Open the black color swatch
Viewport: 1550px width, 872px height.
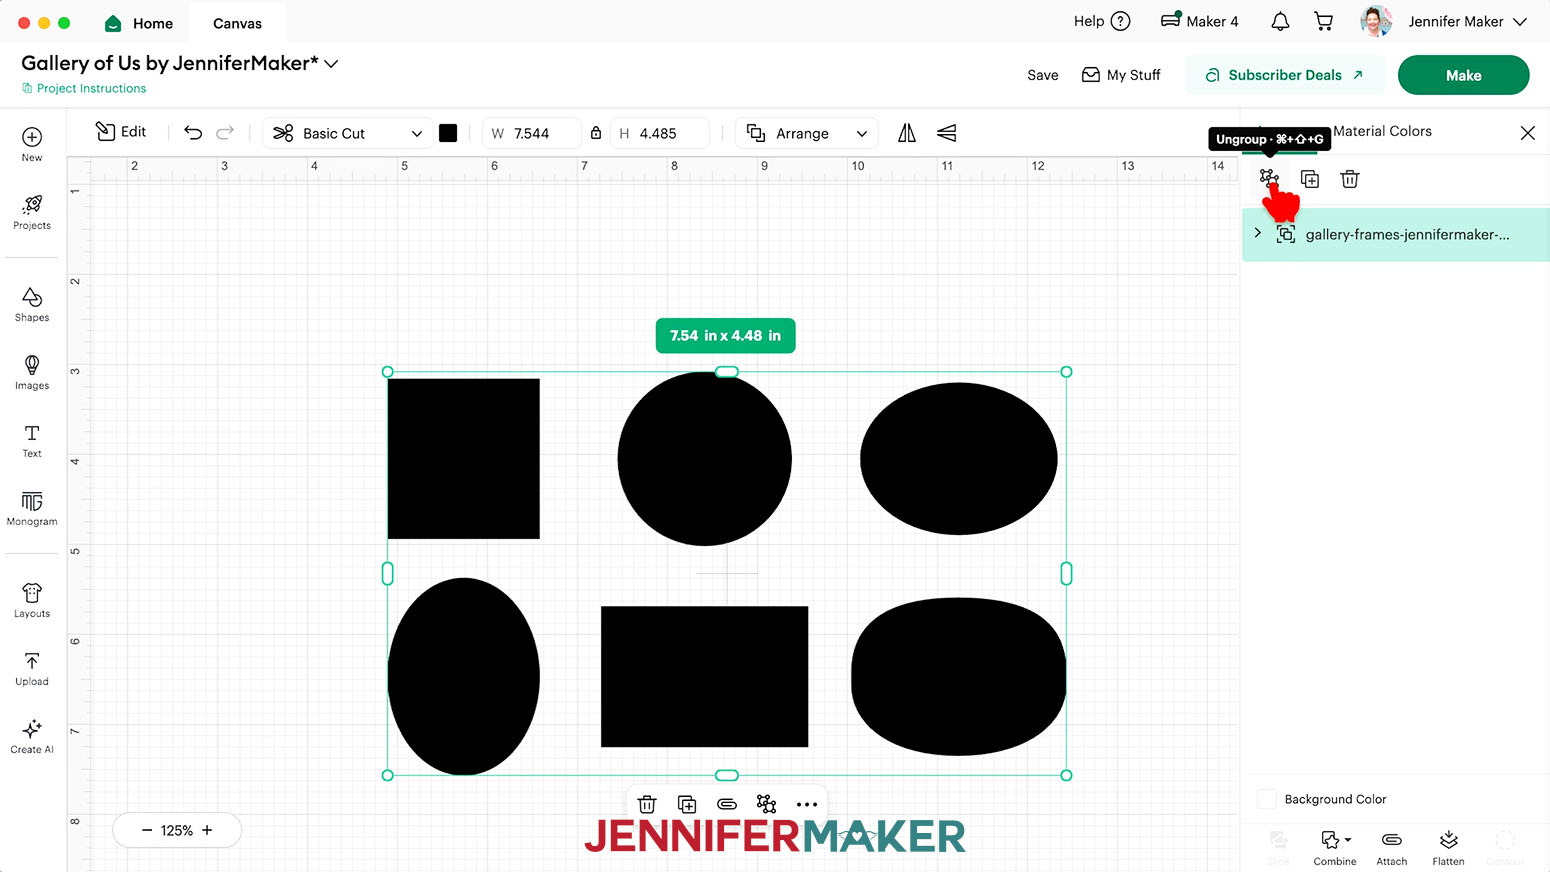click(x=448, y=133)
